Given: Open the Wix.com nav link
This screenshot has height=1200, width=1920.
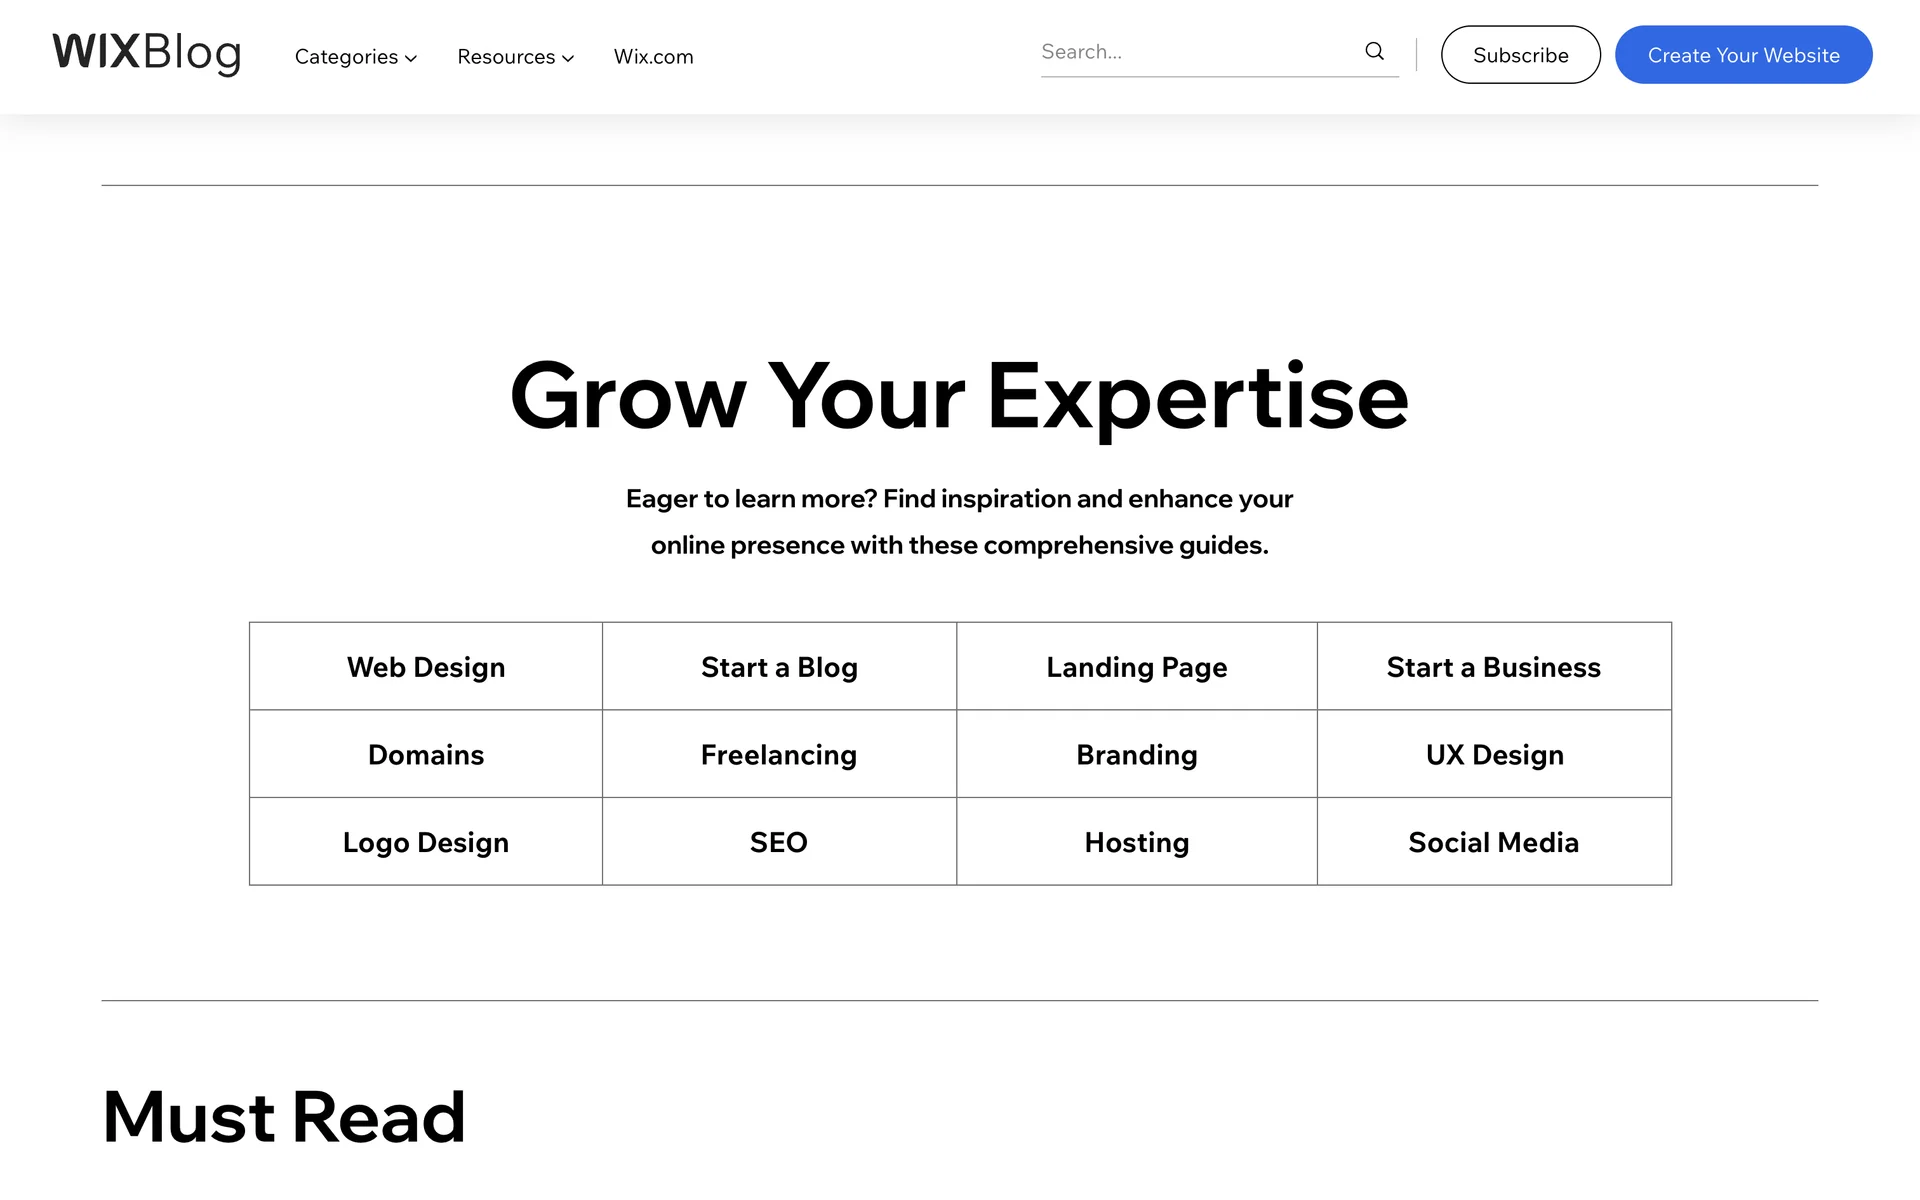Looking at the screenshot, I should [653, 57].
